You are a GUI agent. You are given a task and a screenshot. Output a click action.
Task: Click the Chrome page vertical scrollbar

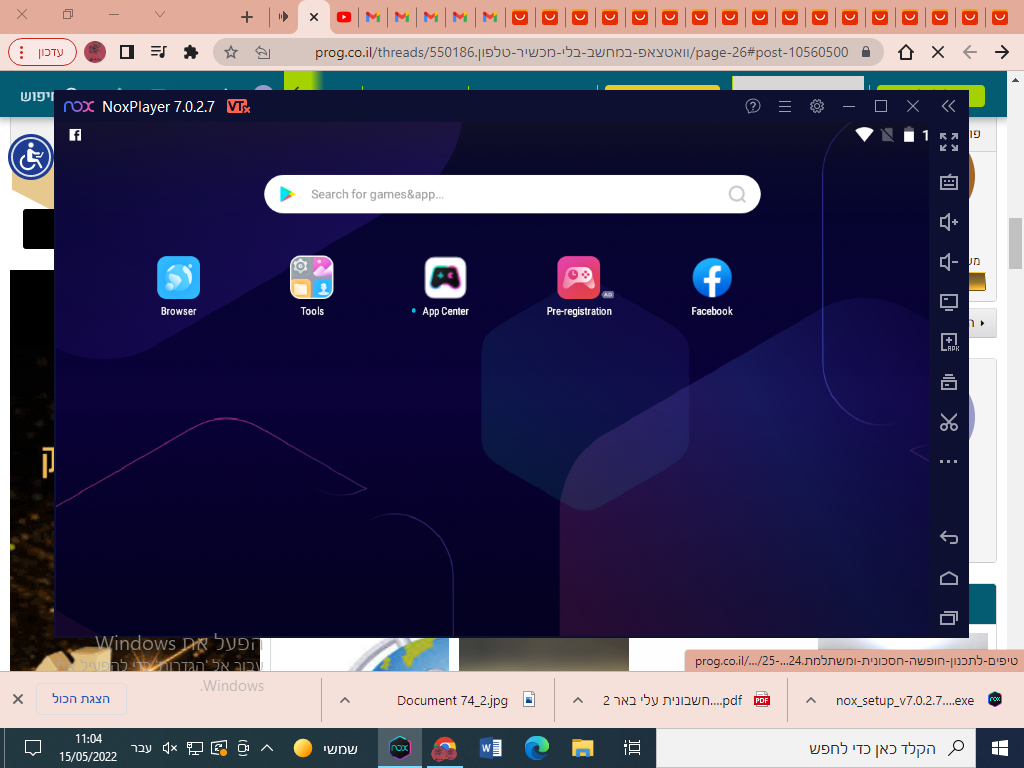1016,242
